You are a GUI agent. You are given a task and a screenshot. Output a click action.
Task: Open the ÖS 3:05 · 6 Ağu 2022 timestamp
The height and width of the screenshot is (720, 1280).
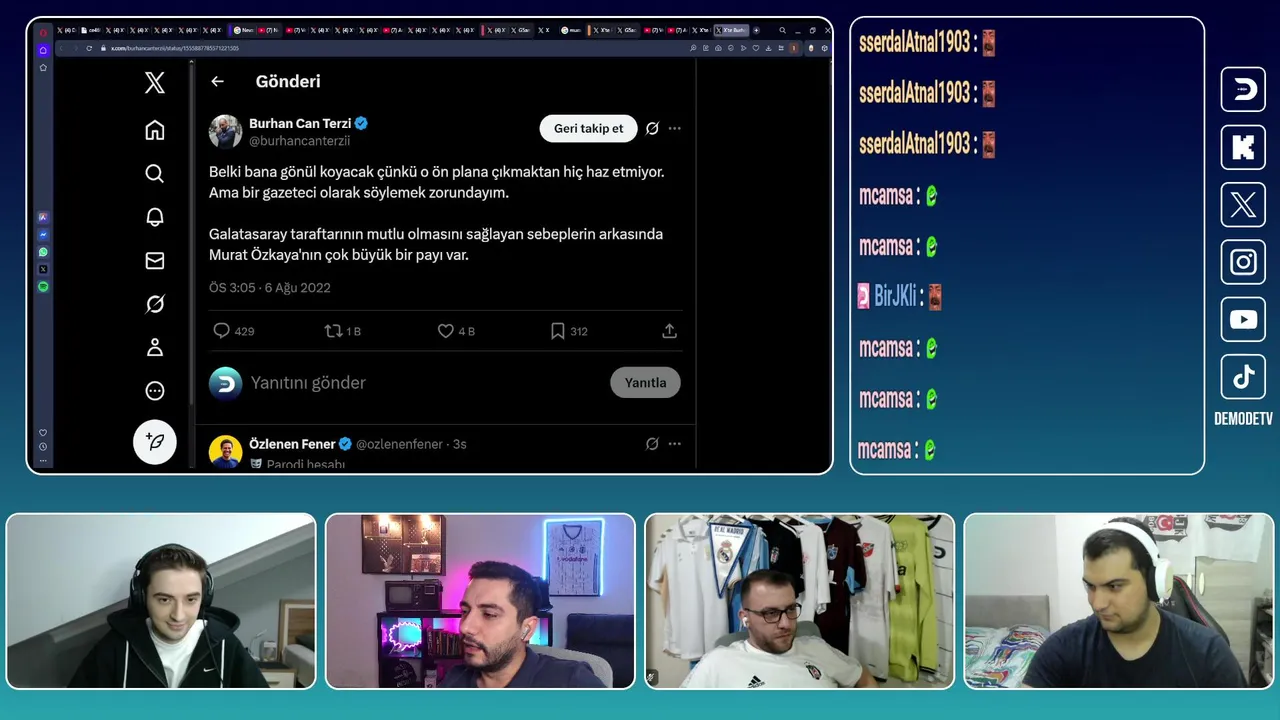[x=269, y=288]
